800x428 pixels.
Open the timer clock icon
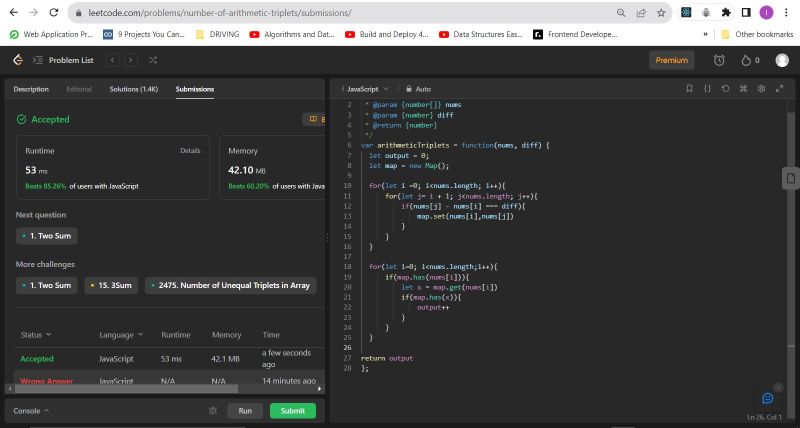[718, 60]
